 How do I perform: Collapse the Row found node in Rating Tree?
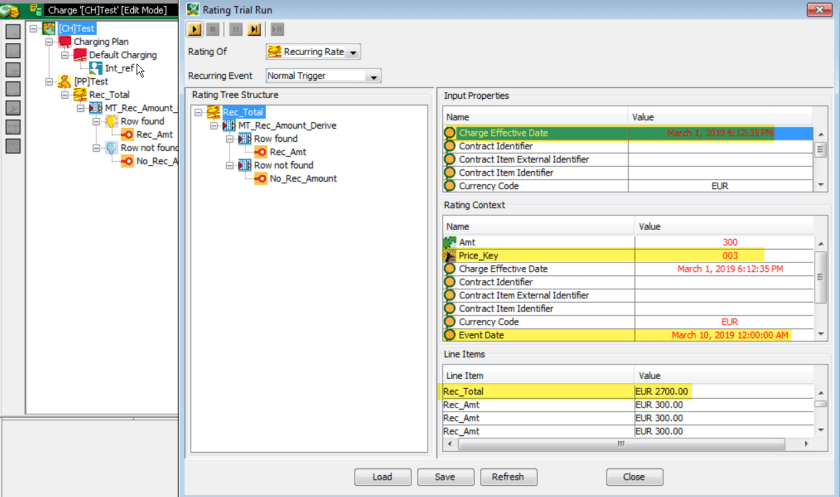[x=230, y=139]
